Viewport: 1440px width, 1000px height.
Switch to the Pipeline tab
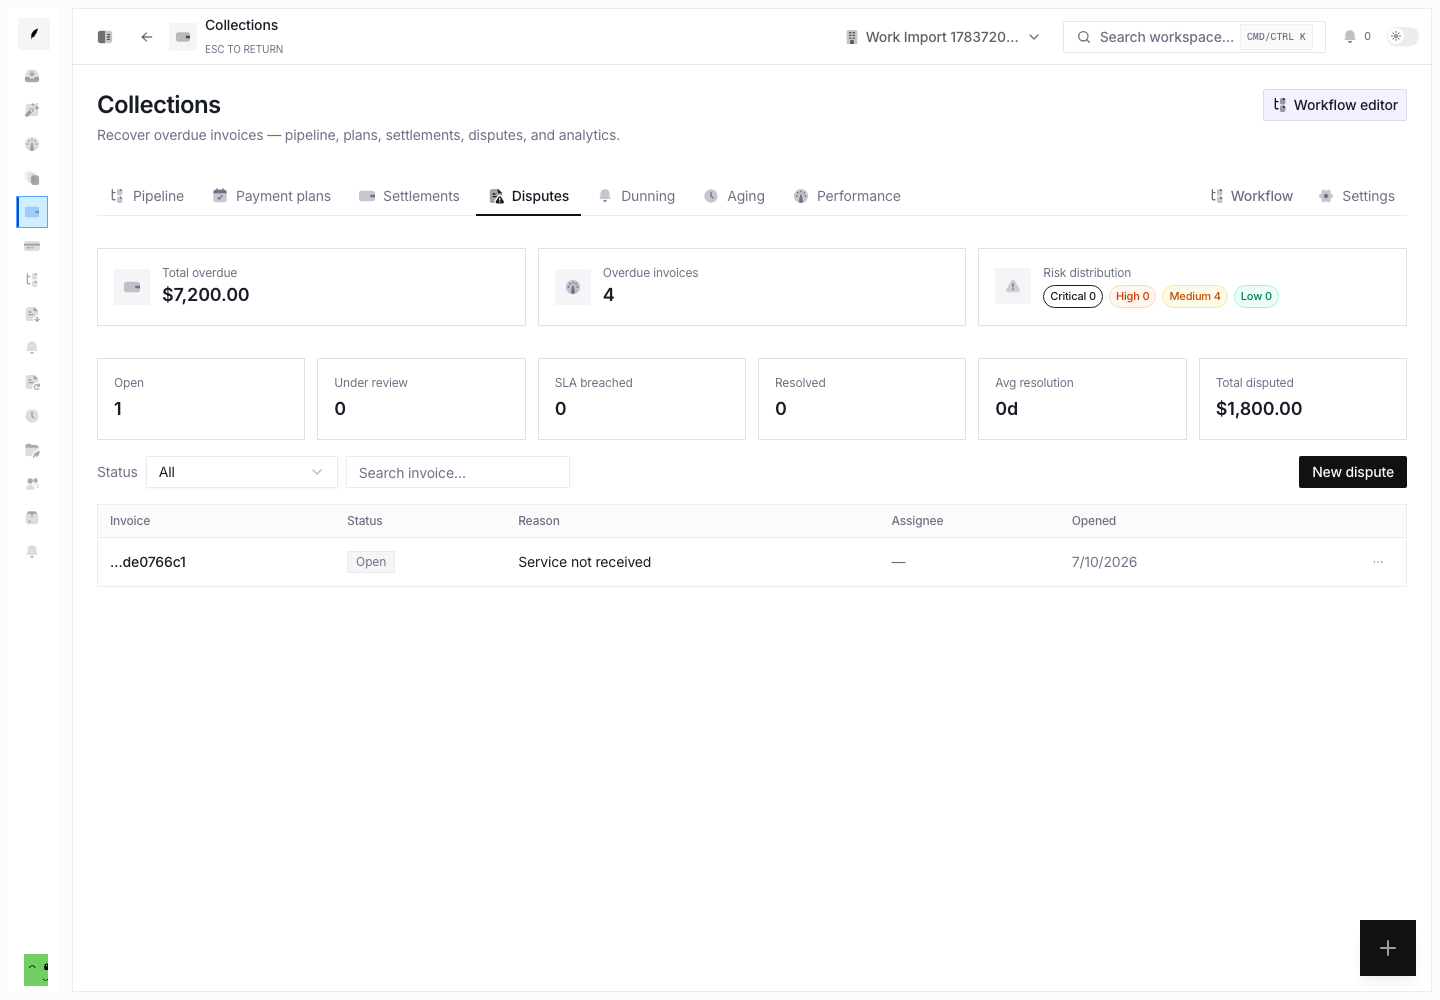click(147, 196)
